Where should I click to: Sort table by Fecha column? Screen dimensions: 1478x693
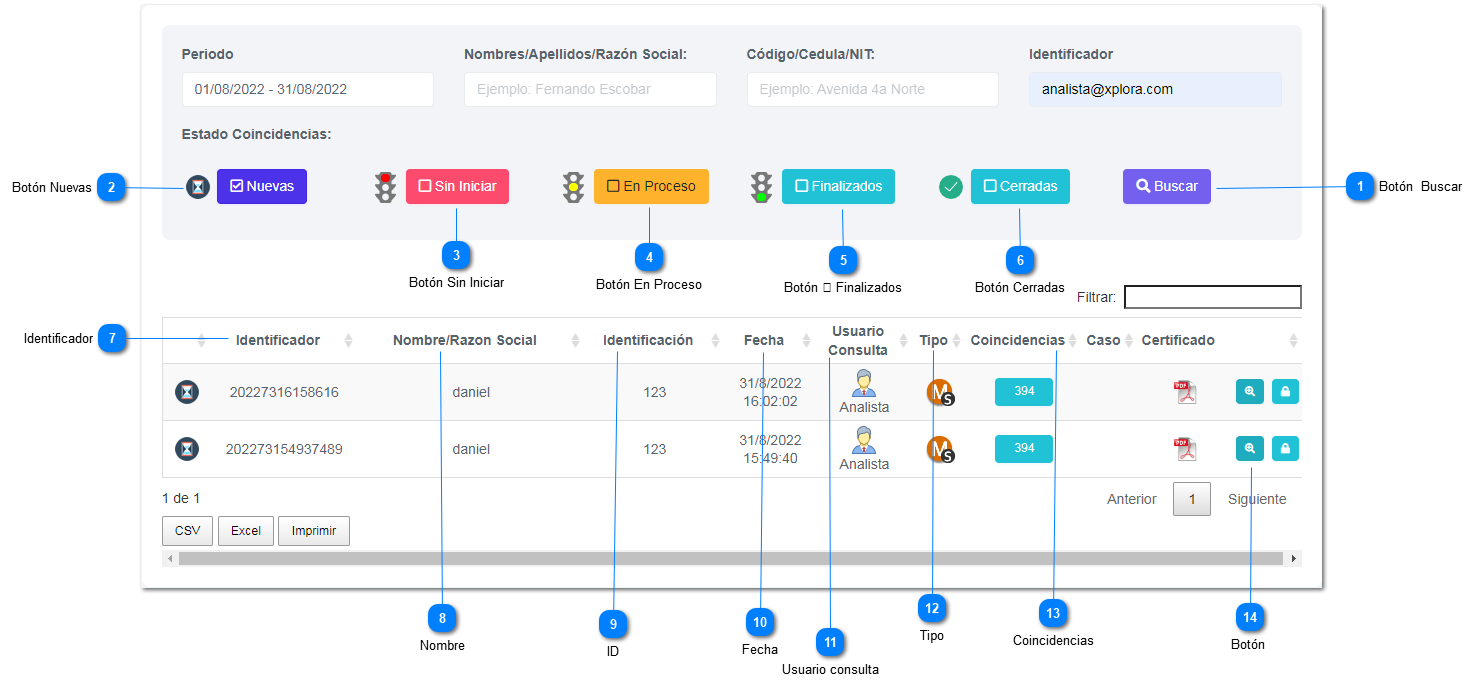click(806, 341)
